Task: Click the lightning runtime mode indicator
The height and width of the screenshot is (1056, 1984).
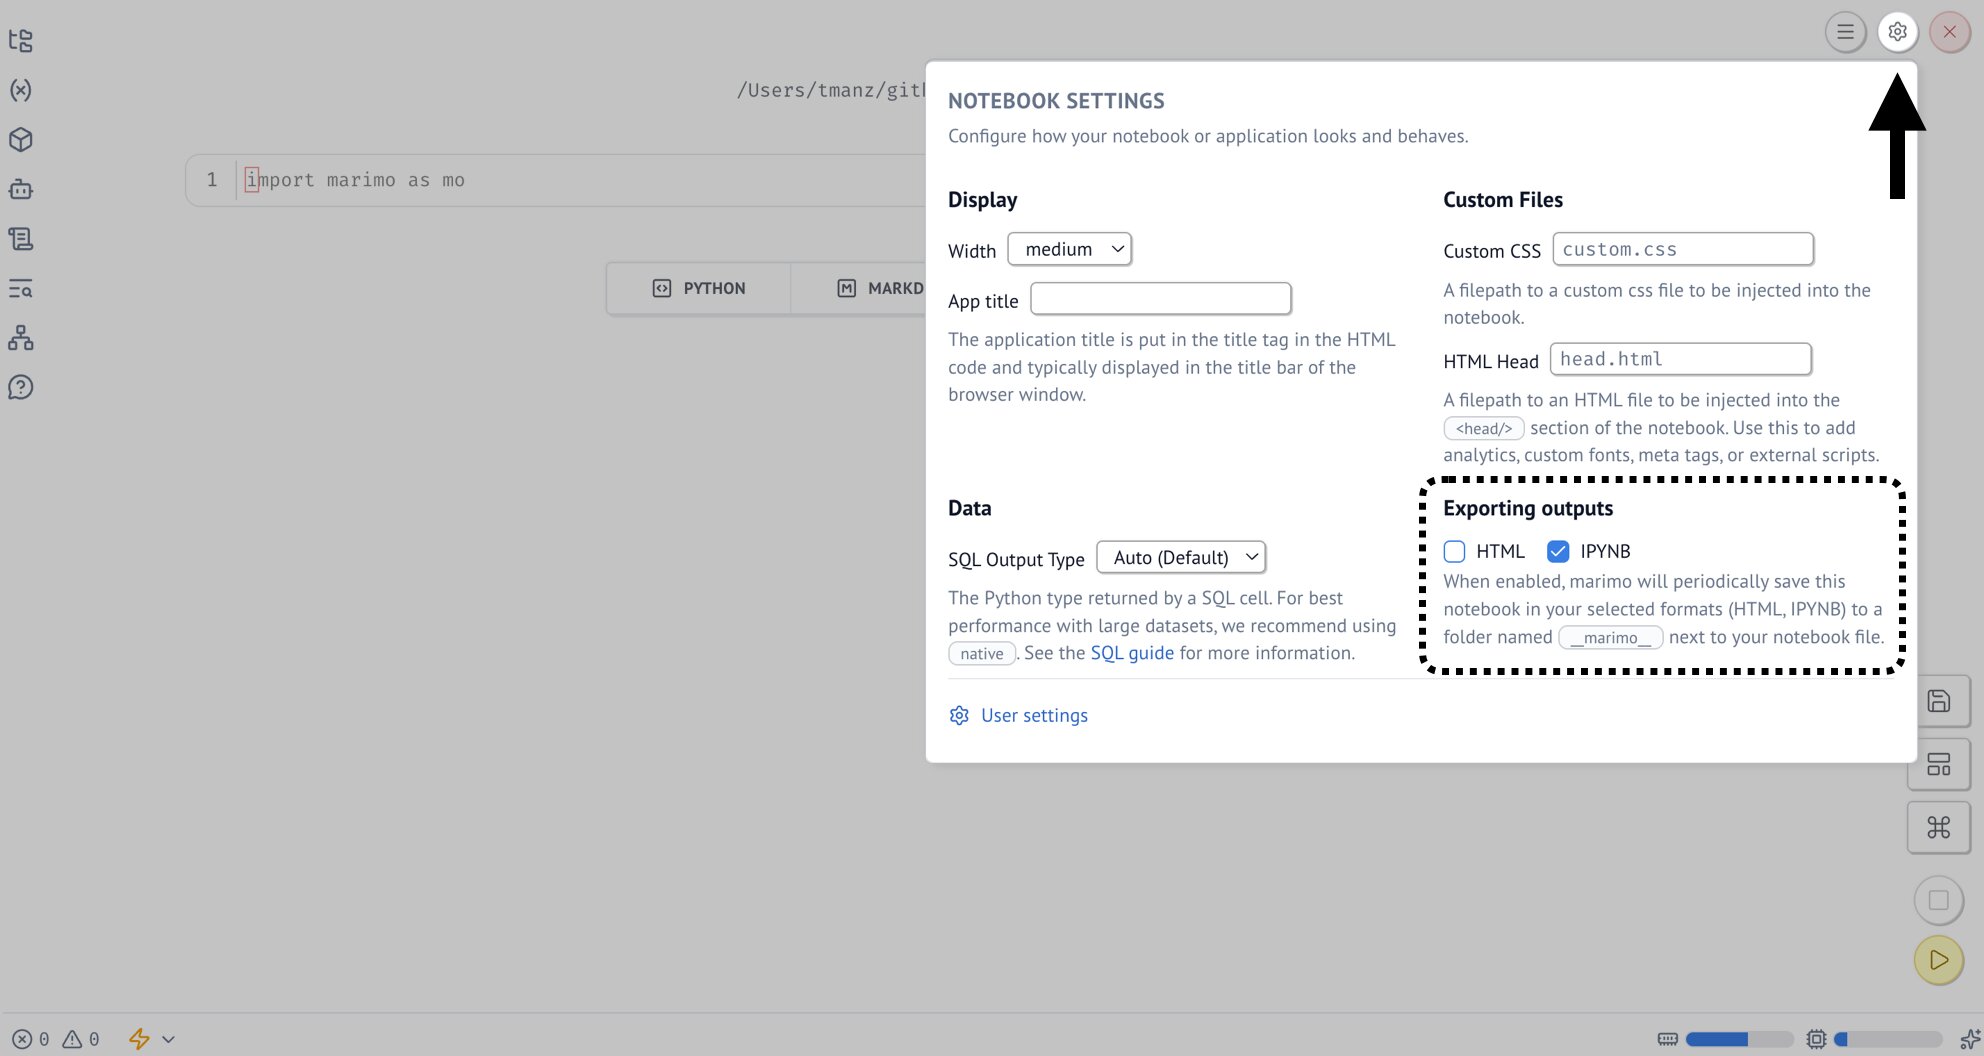Action: pos(139,1039)
